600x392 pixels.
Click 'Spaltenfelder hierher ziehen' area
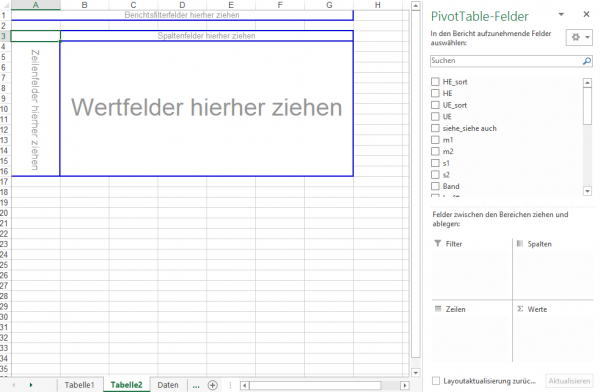click(207, 36)
